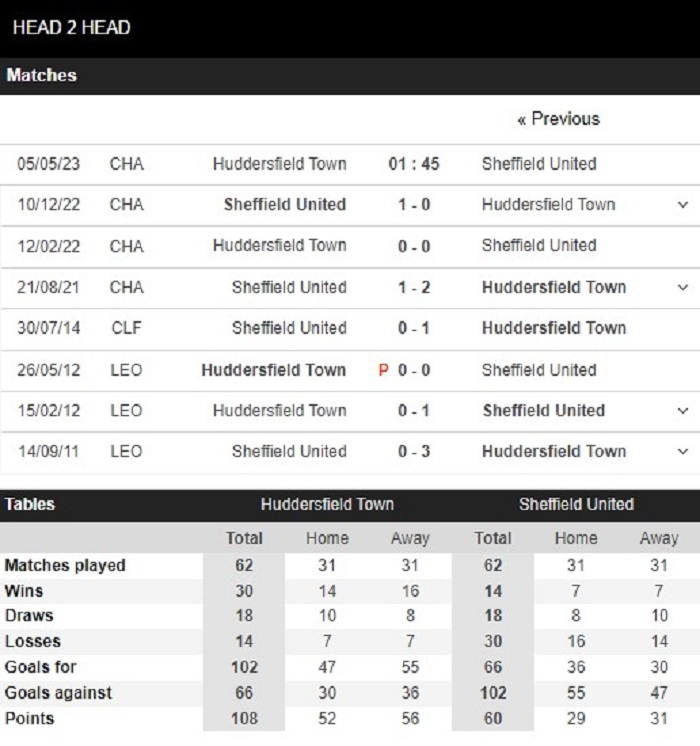Open the 1 - 0 score from 10/12/22

[x=414, y=205]
